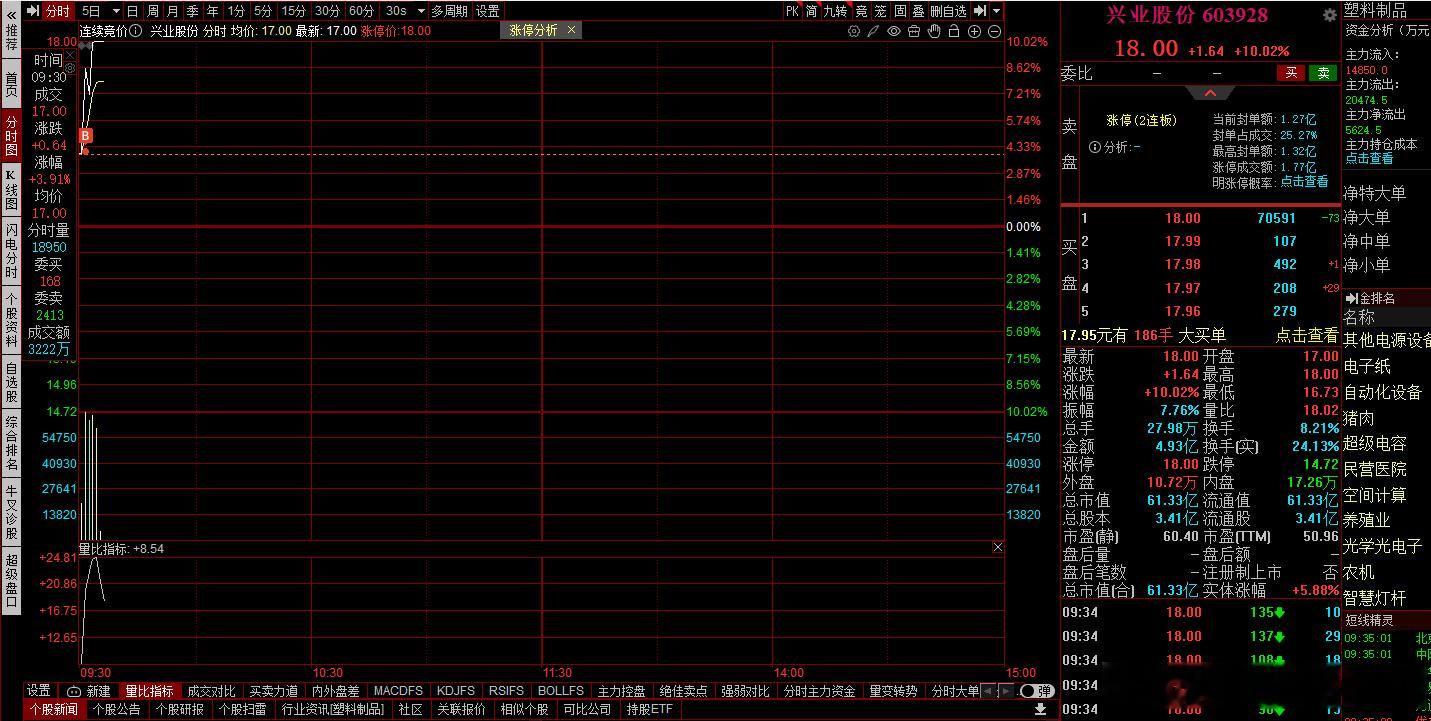Toggle the eye visibility icon in chart toolbar

(x=894, y=31)
